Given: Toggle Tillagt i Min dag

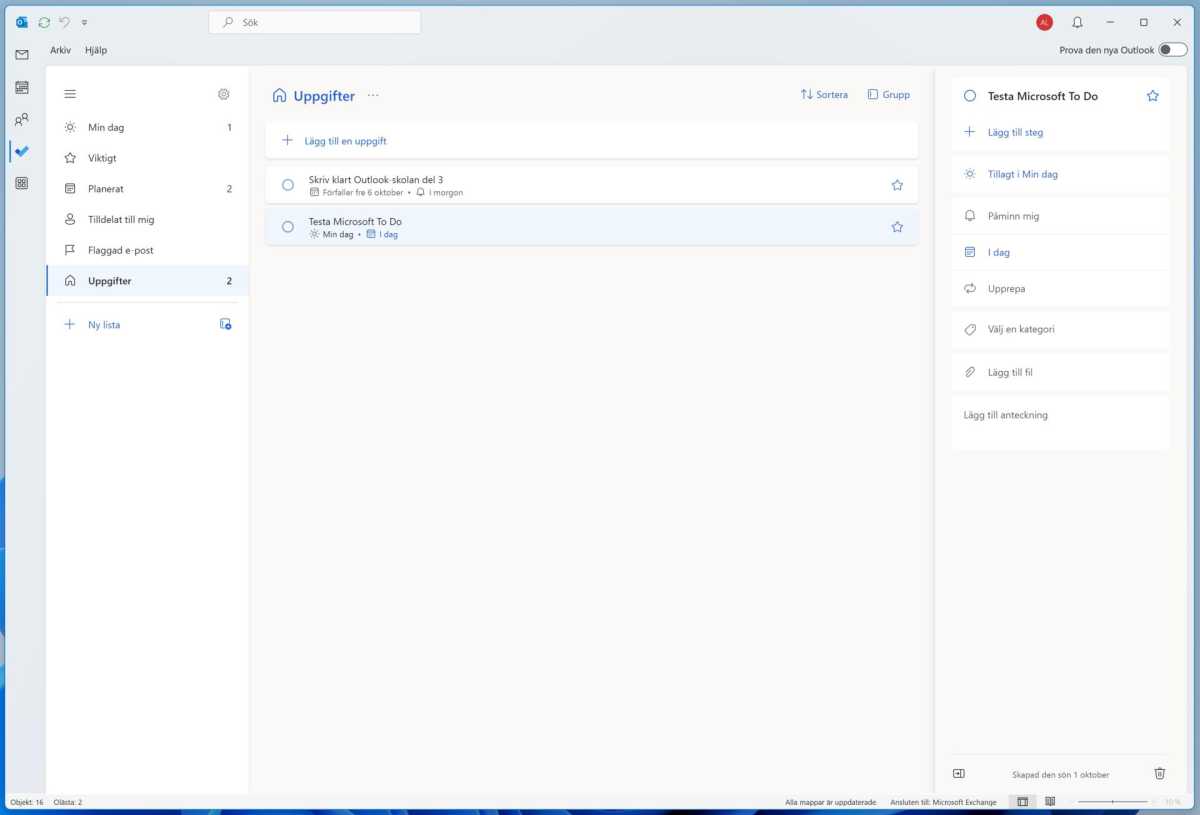Looking at the screenshot, I should coord(1061,174).
